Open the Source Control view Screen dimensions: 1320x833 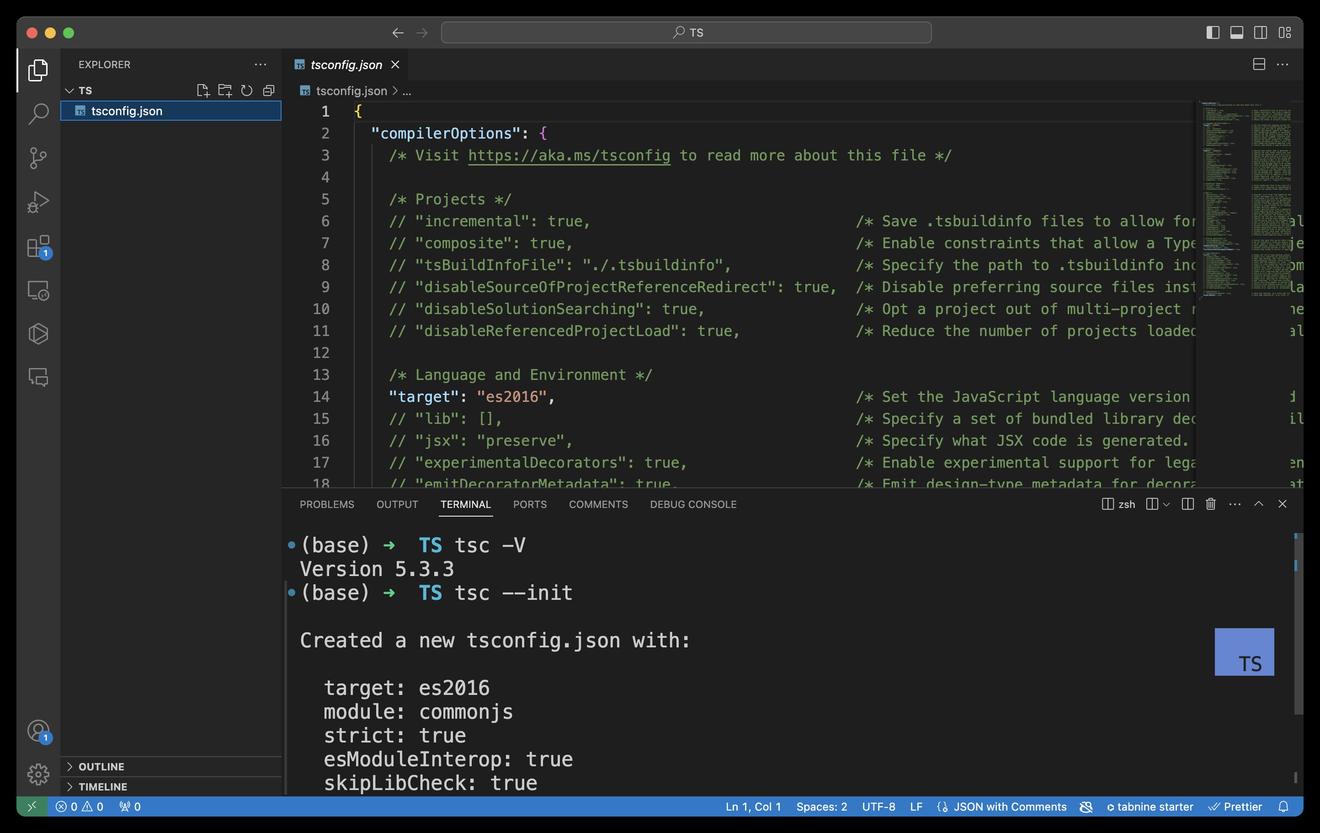pos(38,158)
